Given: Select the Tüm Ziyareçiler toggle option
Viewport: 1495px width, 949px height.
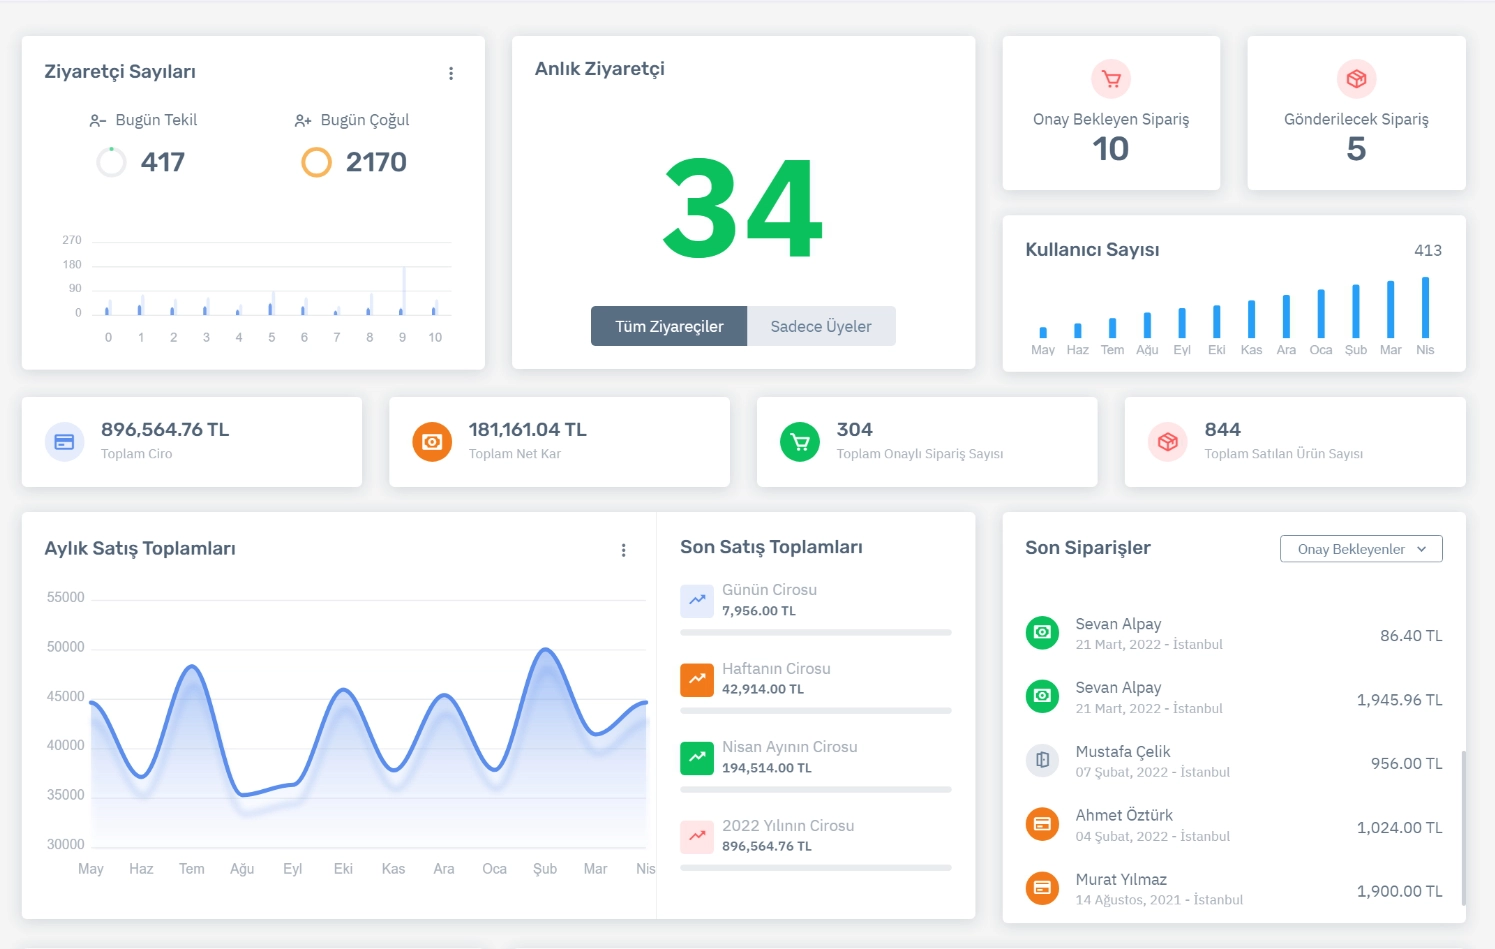Looking at the screenshot, I should (669, 326).
